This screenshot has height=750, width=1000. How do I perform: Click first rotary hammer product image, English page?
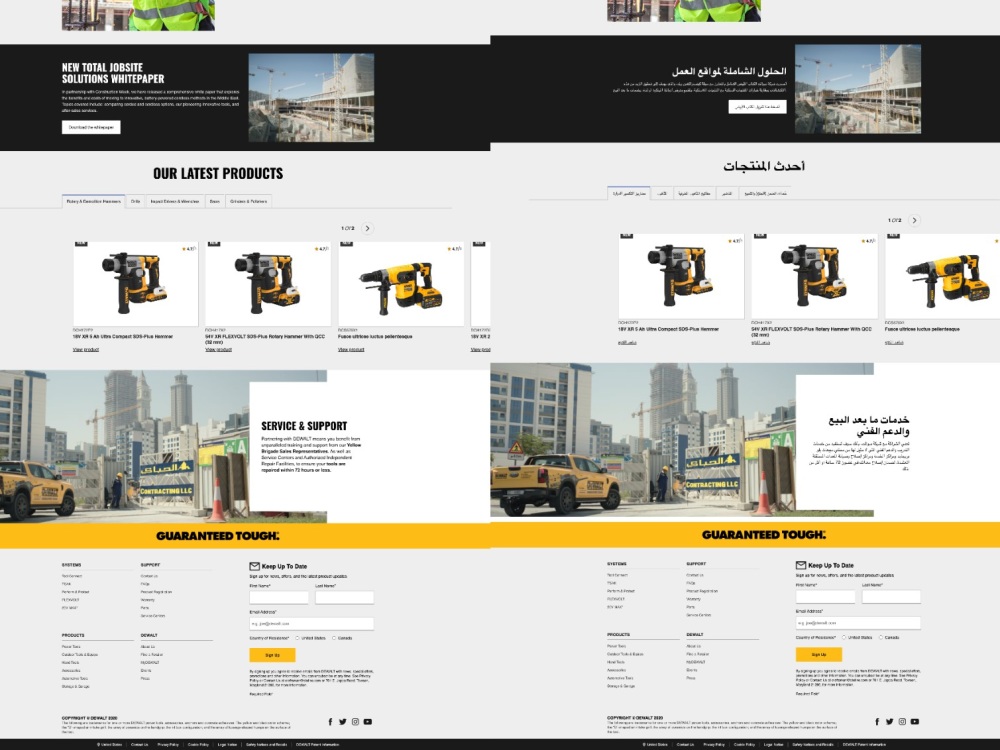[x=136, y=284]
